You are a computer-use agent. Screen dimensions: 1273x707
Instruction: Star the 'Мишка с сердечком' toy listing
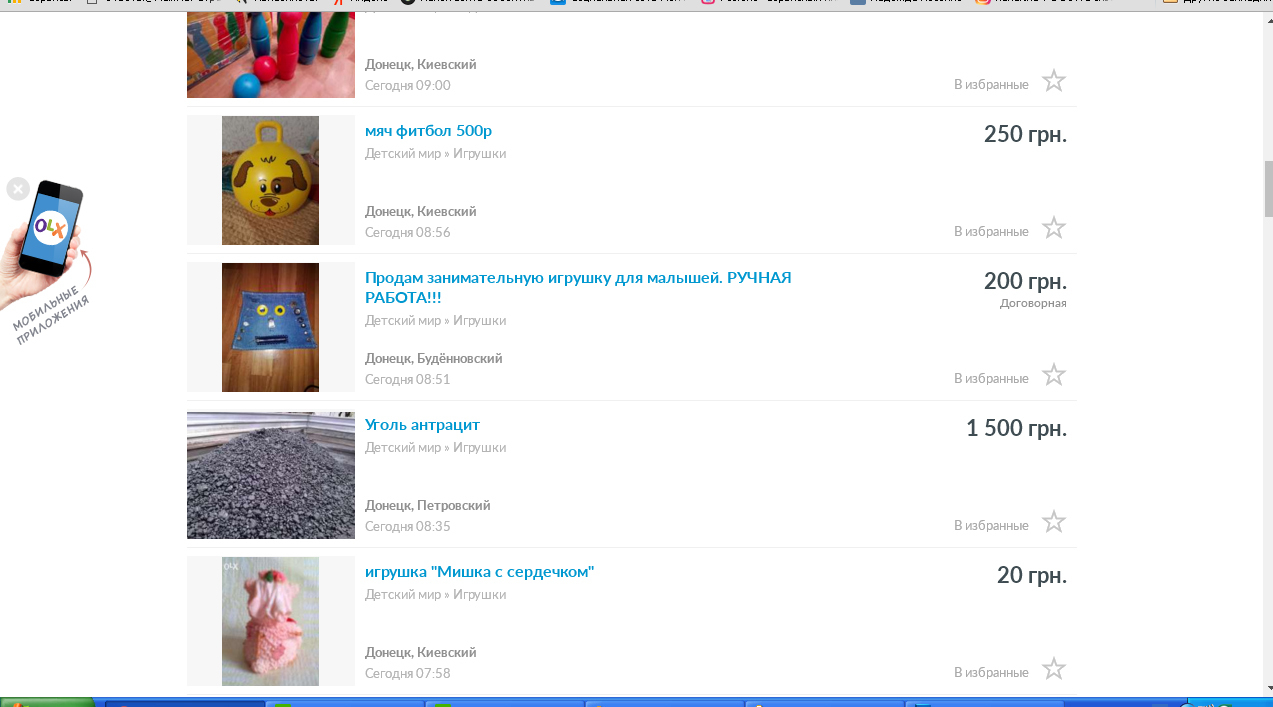[1054, 669]
